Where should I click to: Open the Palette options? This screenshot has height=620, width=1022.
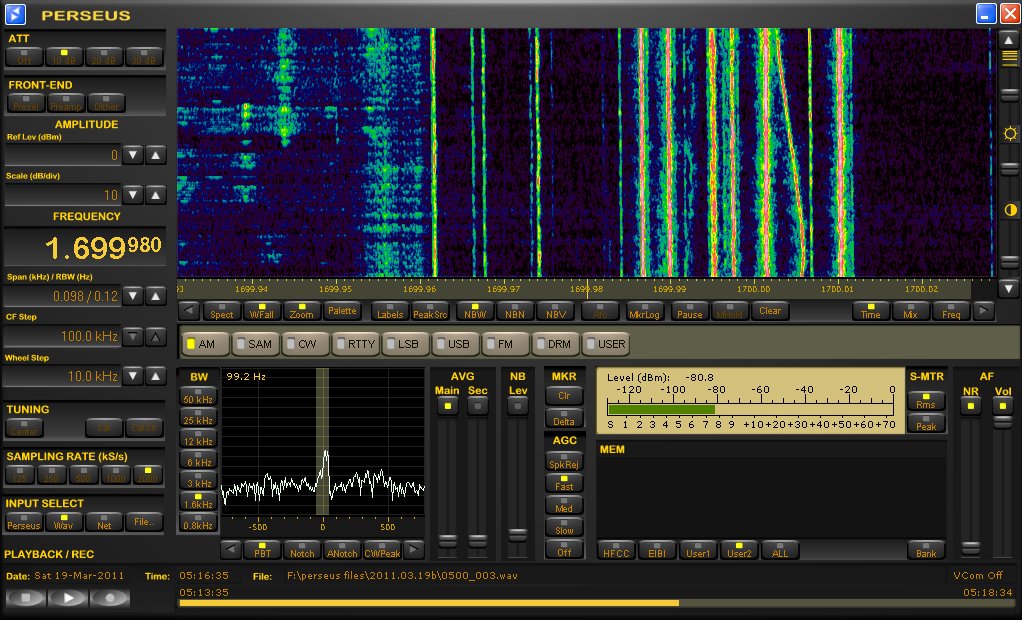point(342,311)
